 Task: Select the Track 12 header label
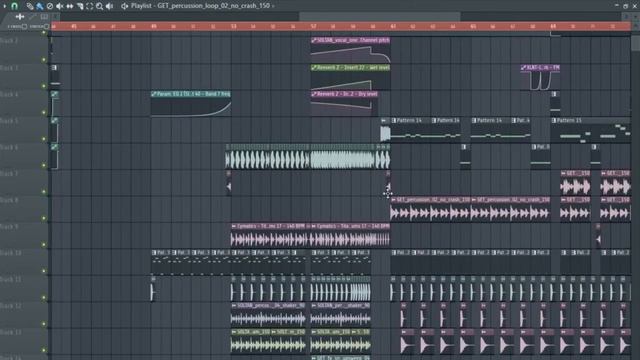pyautogui.click(x=11, y=306)
